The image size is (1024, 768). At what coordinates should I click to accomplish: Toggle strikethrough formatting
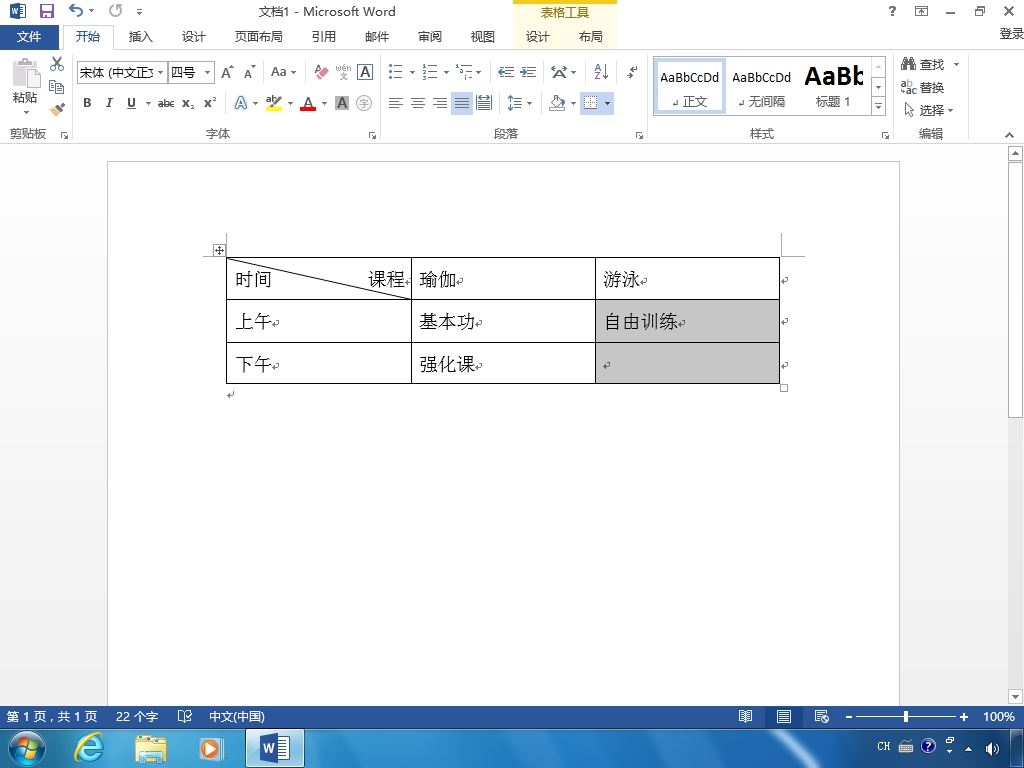tap(166, 103)
